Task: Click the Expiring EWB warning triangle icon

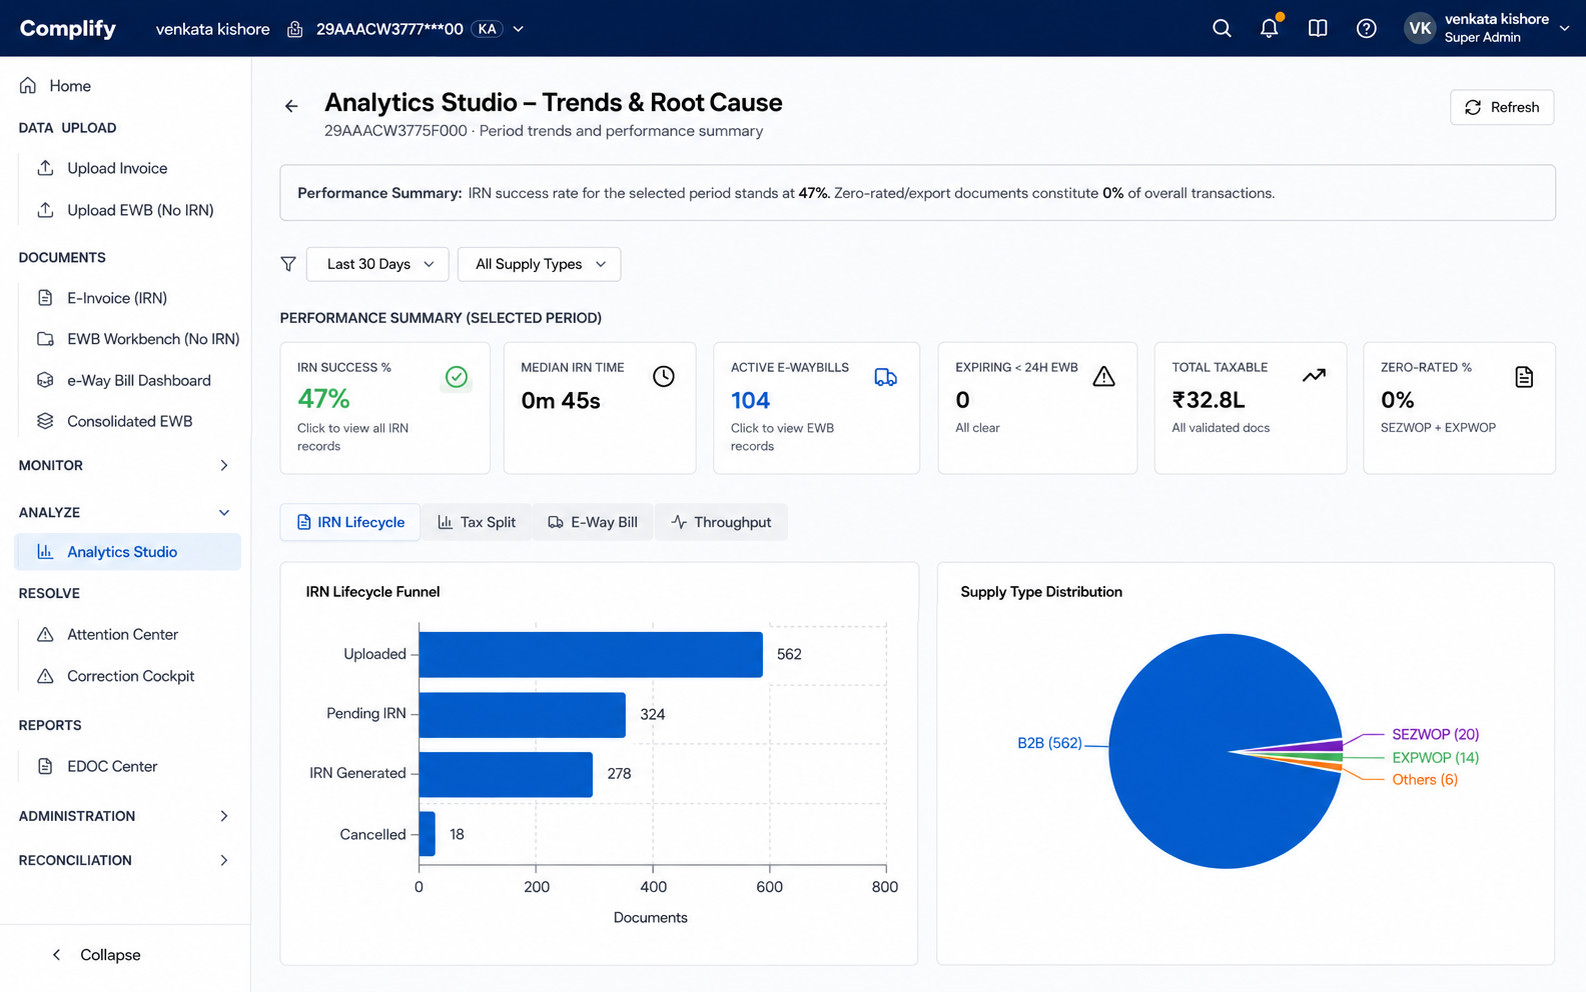Action: point(1103,377)
